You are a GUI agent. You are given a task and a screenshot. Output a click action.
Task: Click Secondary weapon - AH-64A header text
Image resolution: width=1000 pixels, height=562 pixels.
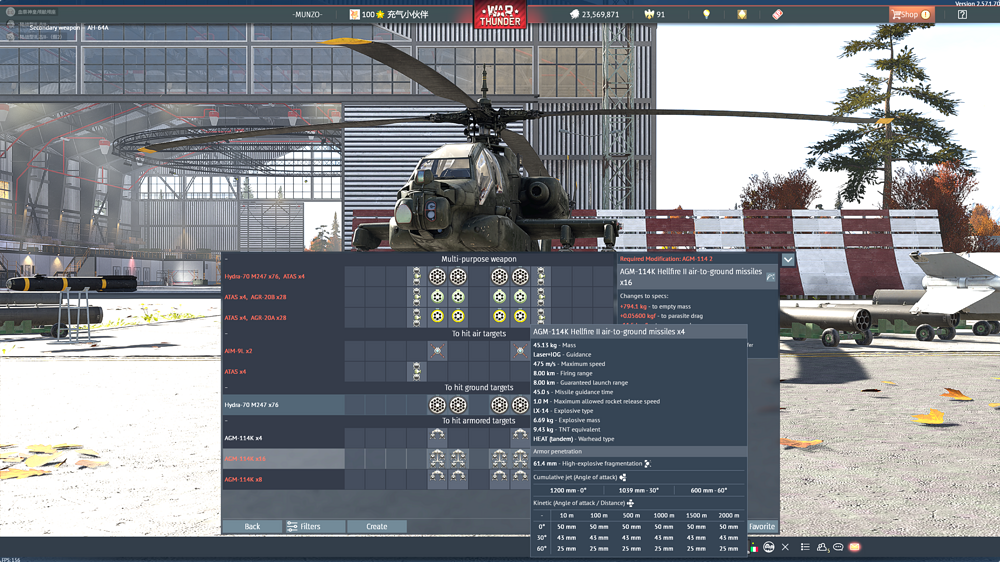(69, 27)
